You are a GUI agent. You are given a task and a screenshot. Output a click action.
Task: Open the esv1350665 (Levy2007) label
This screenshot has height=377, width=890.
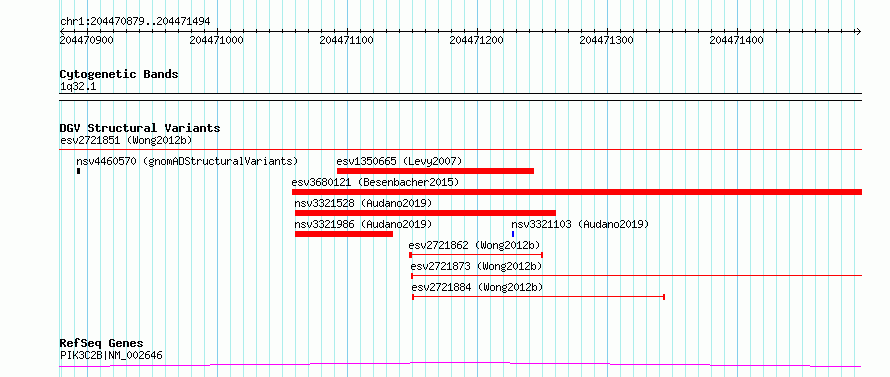[400, 161]
